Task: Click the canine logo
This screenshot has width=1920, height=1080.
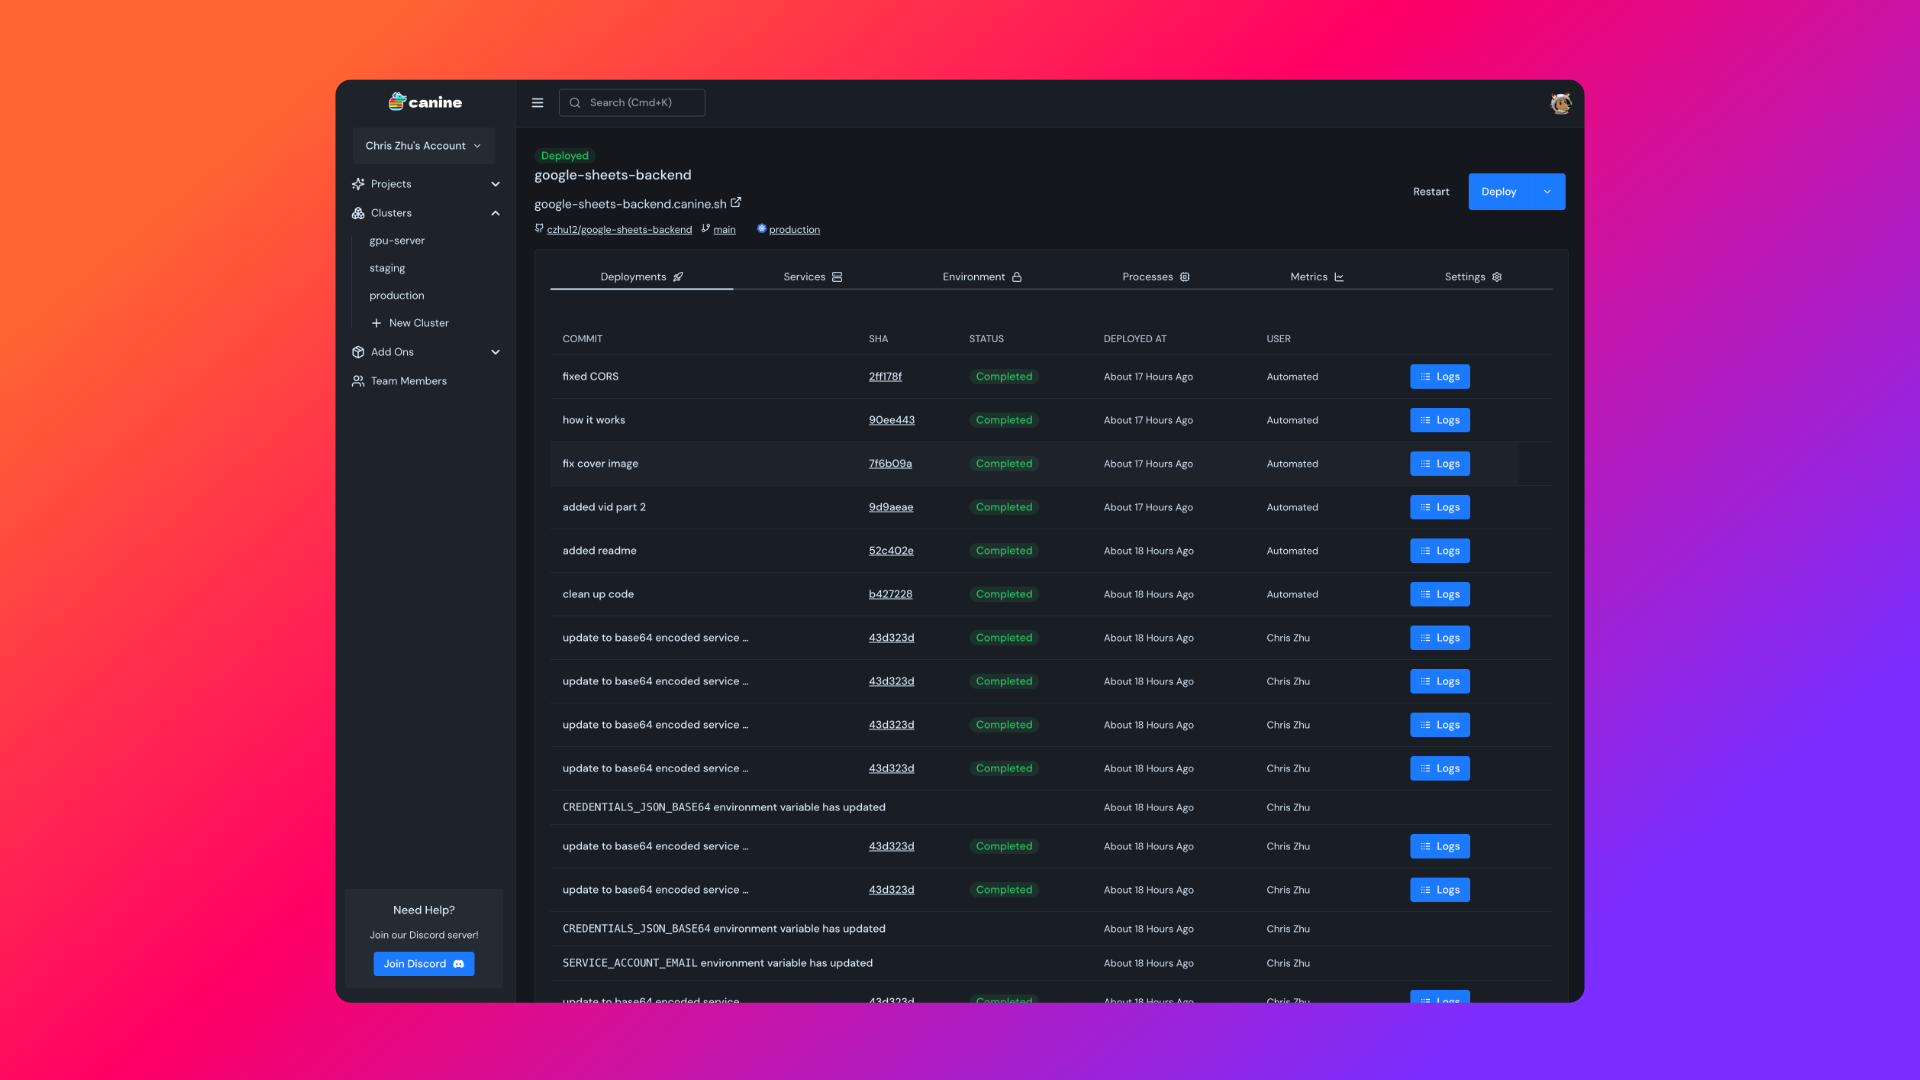Action: point(425,102)
